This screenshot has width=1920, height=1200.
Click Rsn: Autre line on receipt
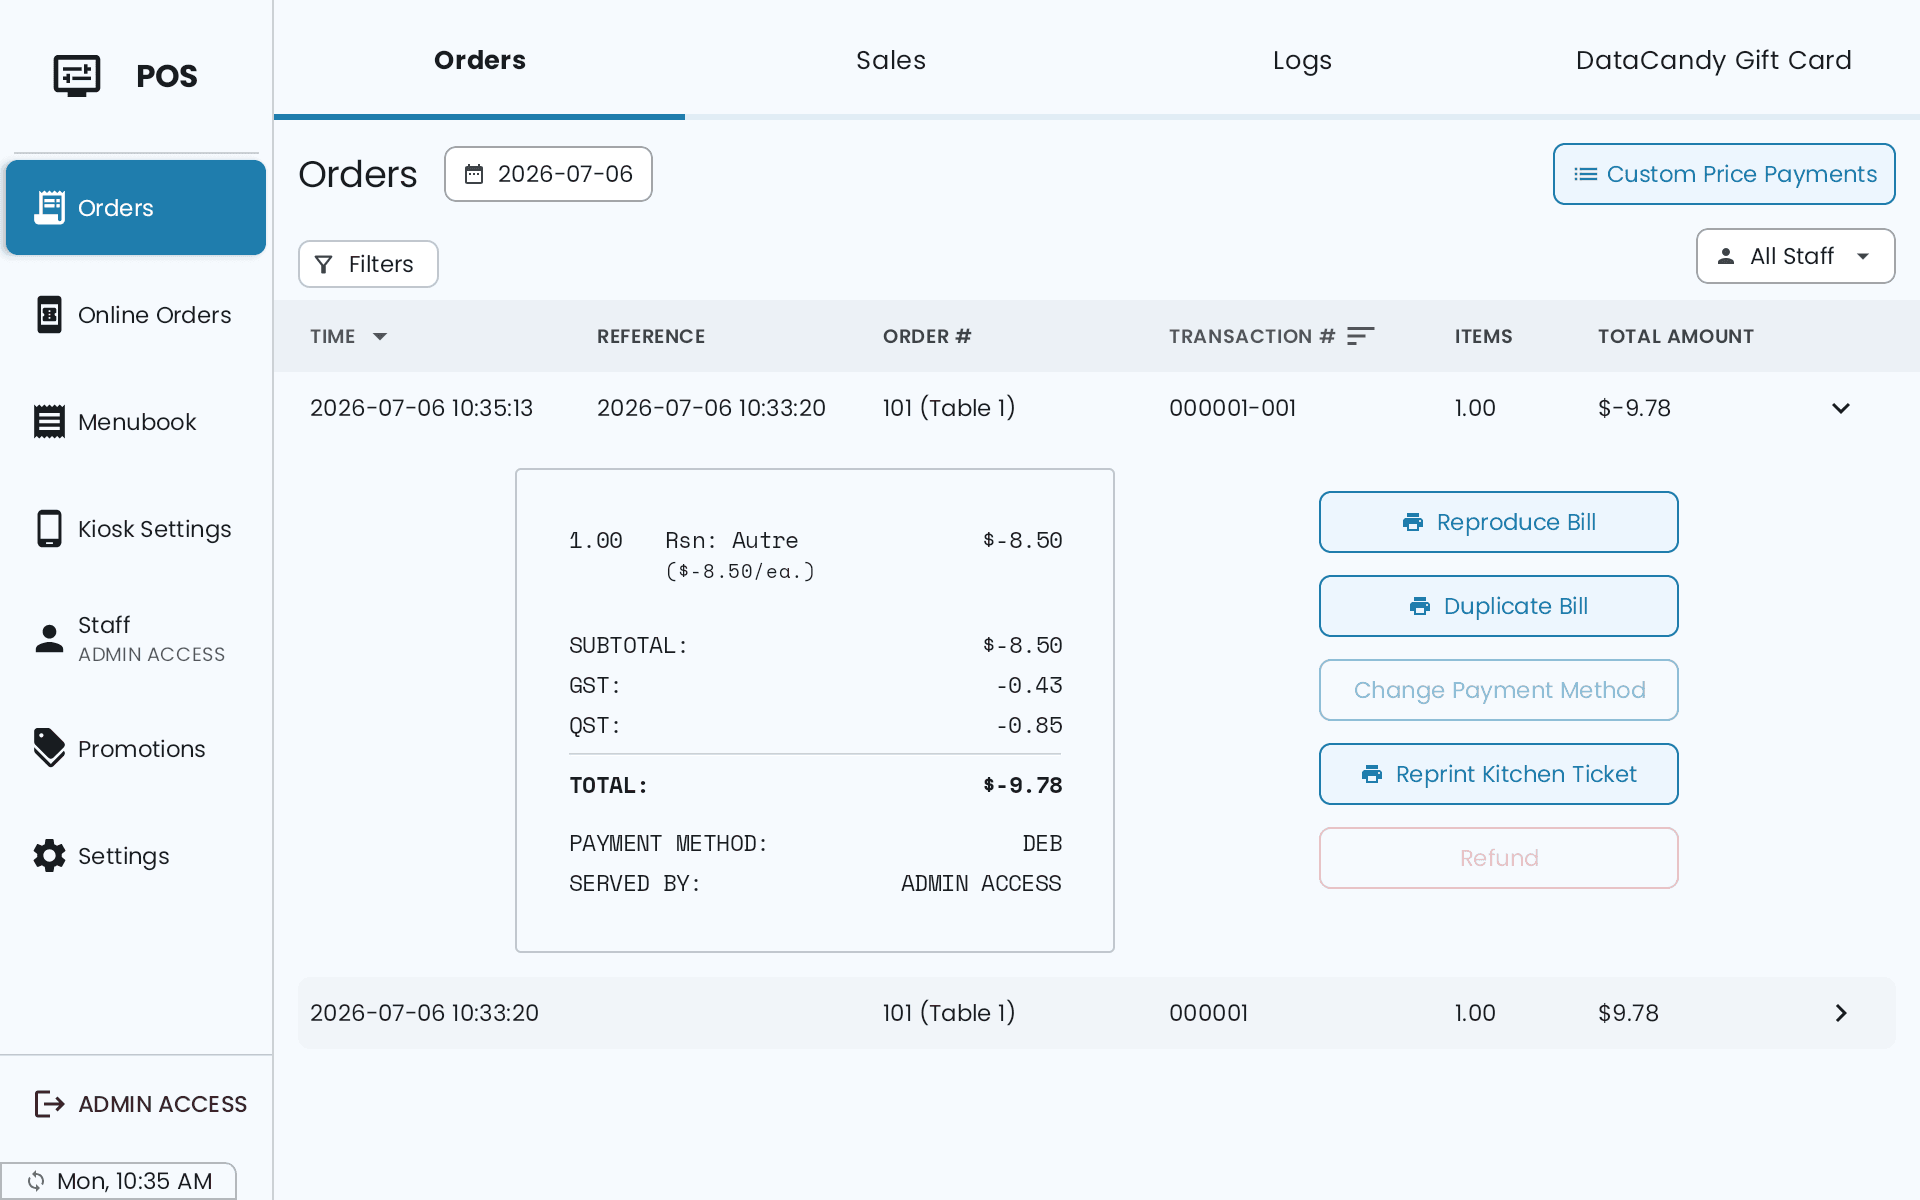[815, 541]
